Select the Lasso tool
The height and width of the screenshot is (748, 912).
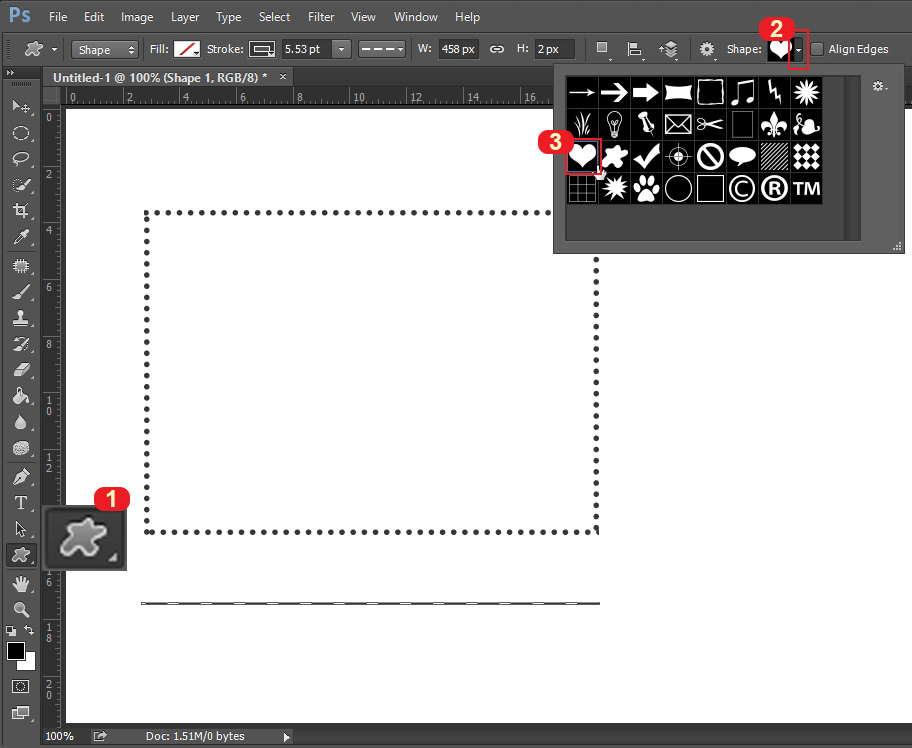(x=21, y=159)
